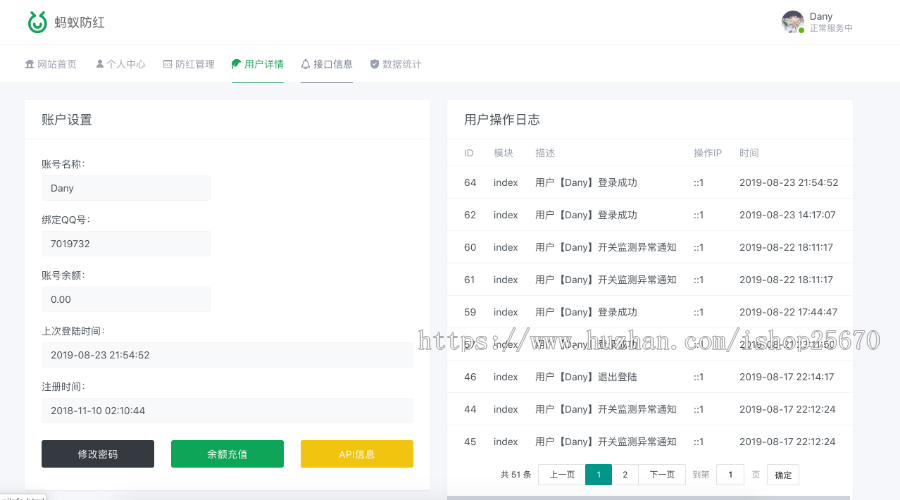Click the 账号名称 field showing Dany

126,188
